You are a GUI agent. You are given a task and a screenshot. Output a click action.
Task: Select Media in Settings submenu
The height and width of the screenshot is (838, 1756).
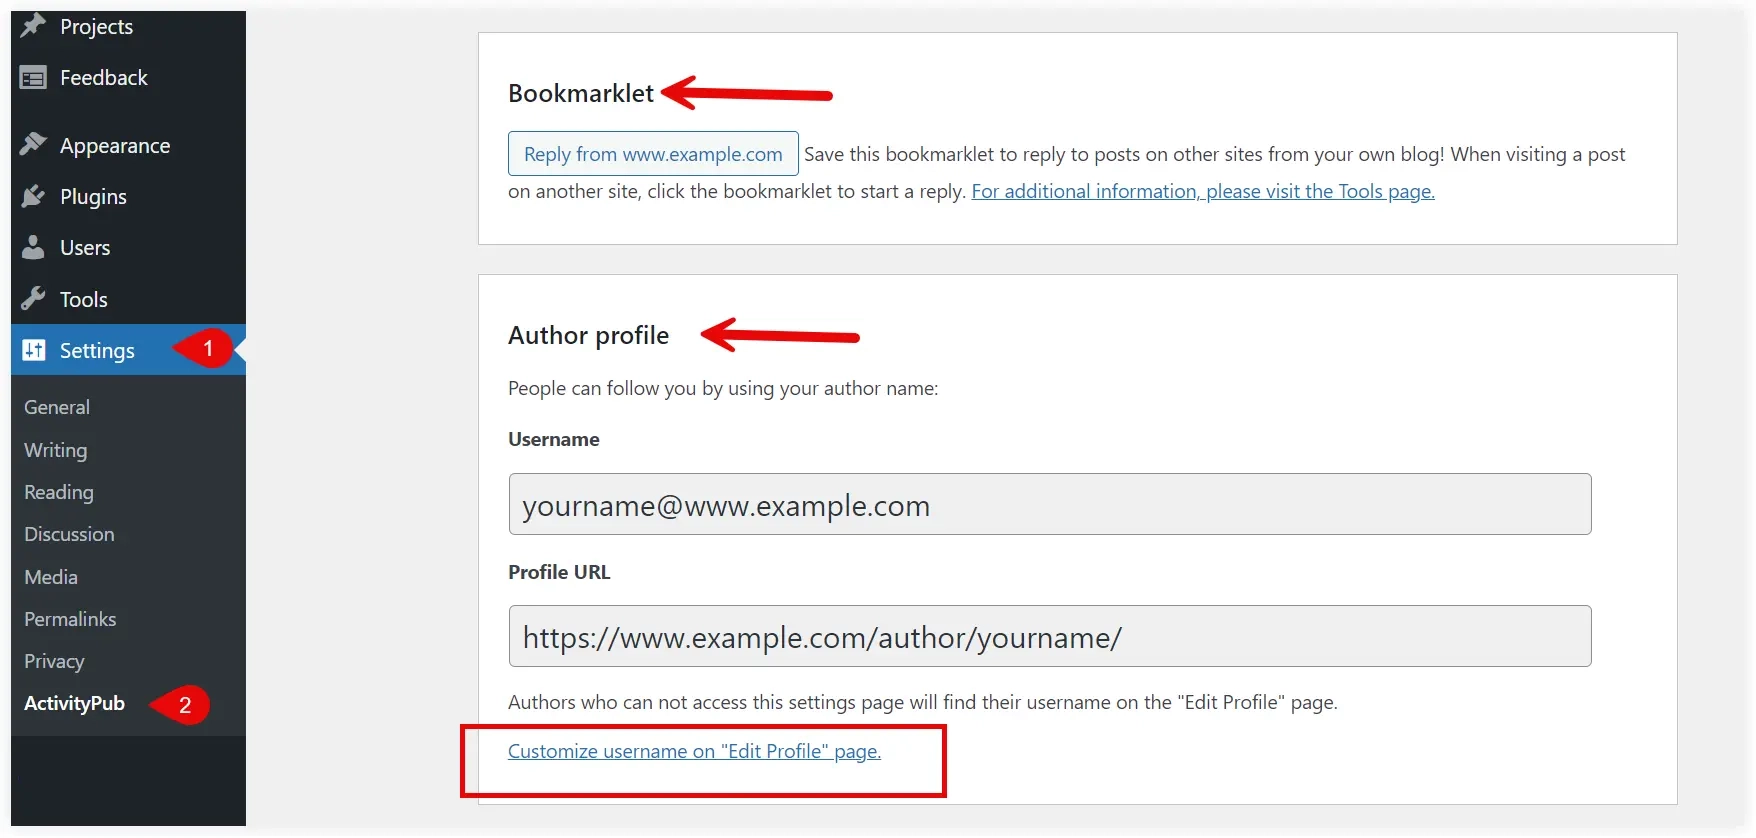pyautogui.click(x=51, y=577)
